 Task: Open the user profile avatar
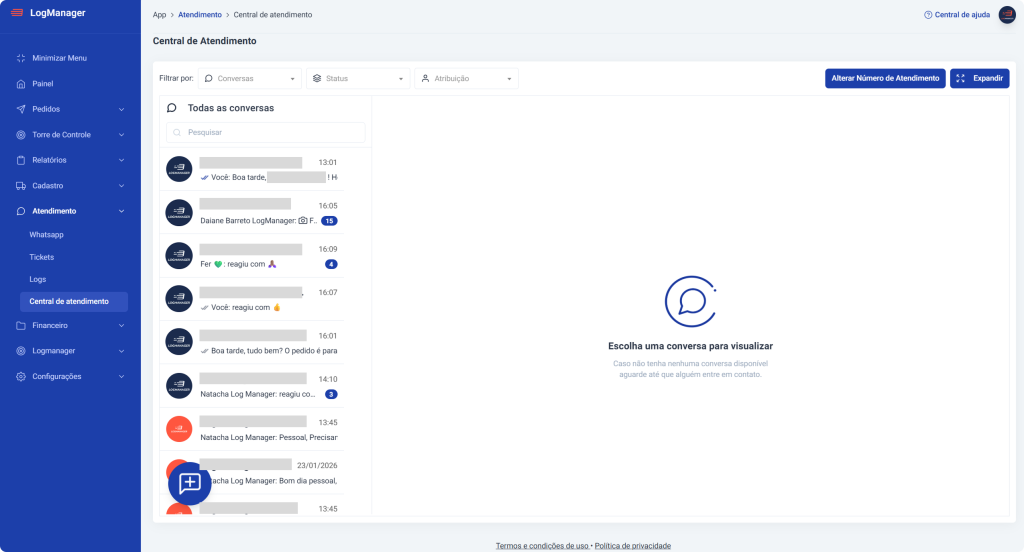click(x=1007, y=14)
